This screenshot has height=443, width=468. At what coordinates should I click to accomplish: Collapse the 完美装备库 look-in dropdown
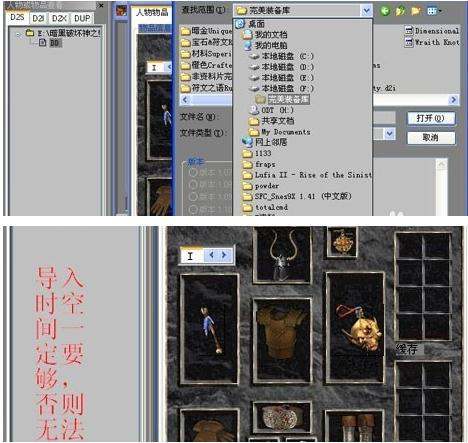[x=366, y=11]
